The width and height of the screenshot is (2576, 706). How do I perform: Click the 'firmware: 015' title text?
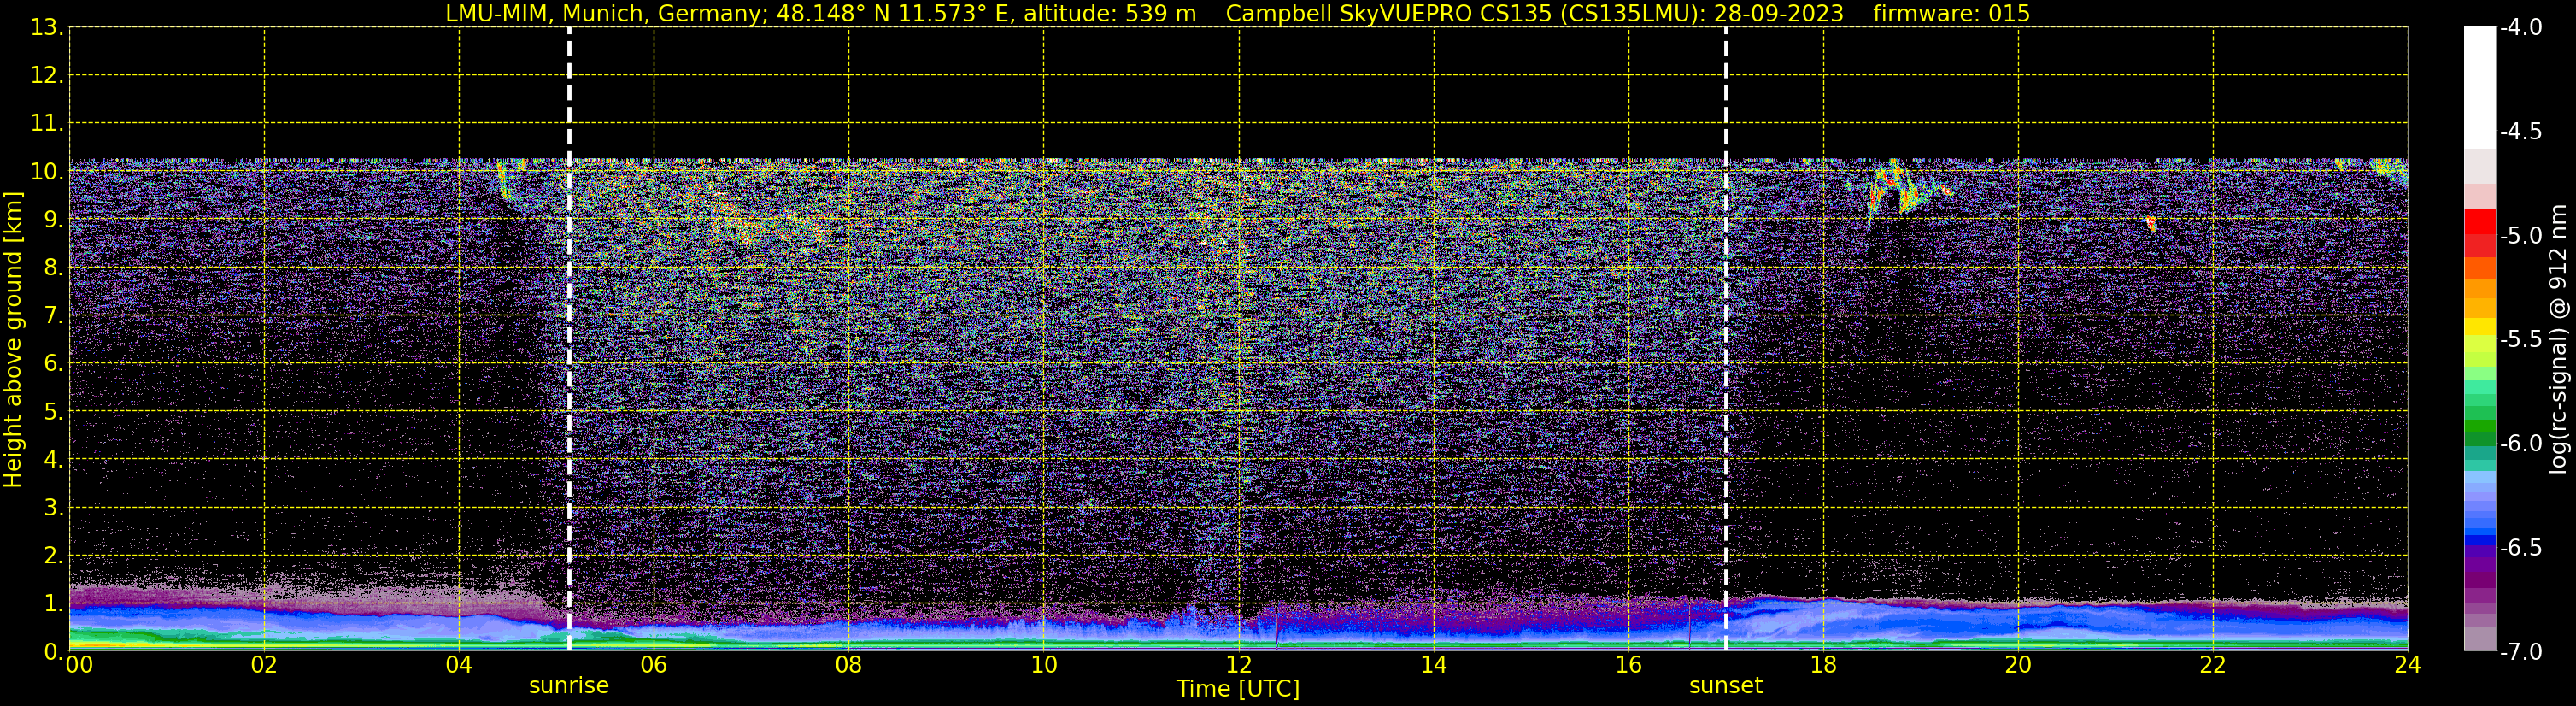1951,13
